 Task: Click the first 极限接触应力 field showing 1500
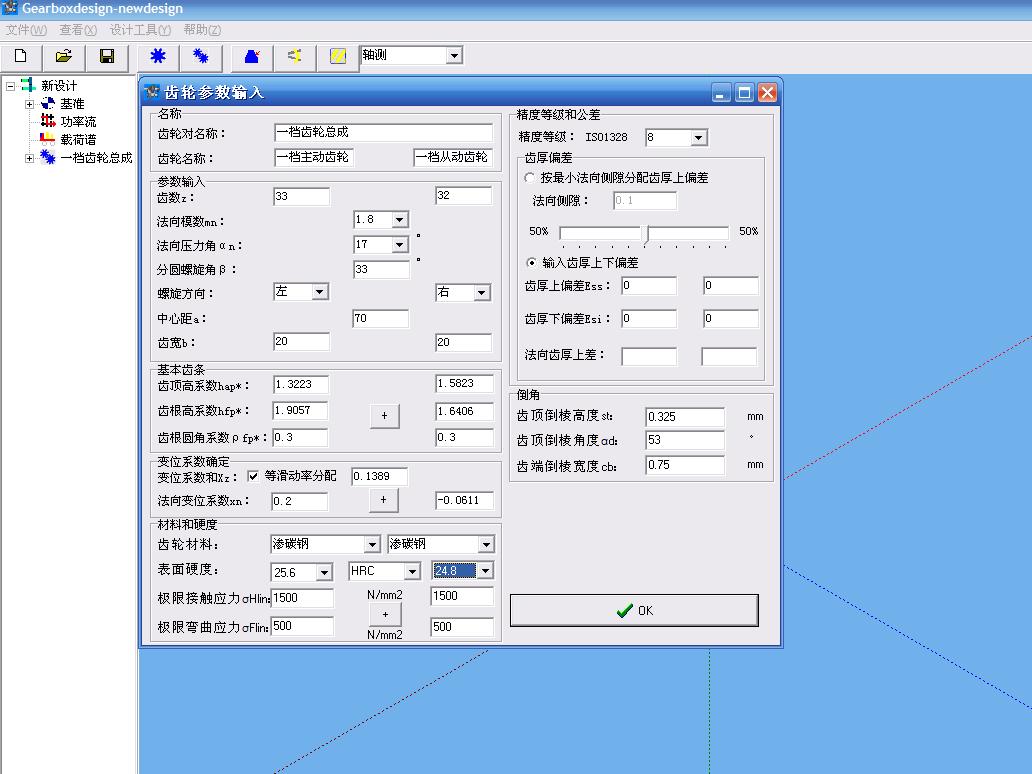302,598
